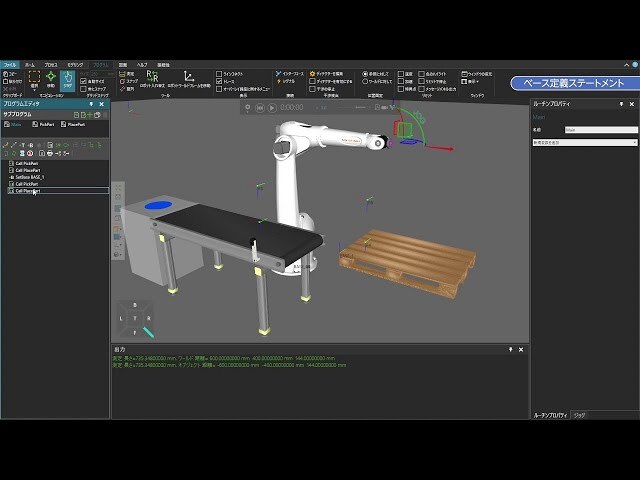Viewport: 640px width, 480px height.
Task: Open simulation settings gear in viewport
Action: click(x=247, y=108)
